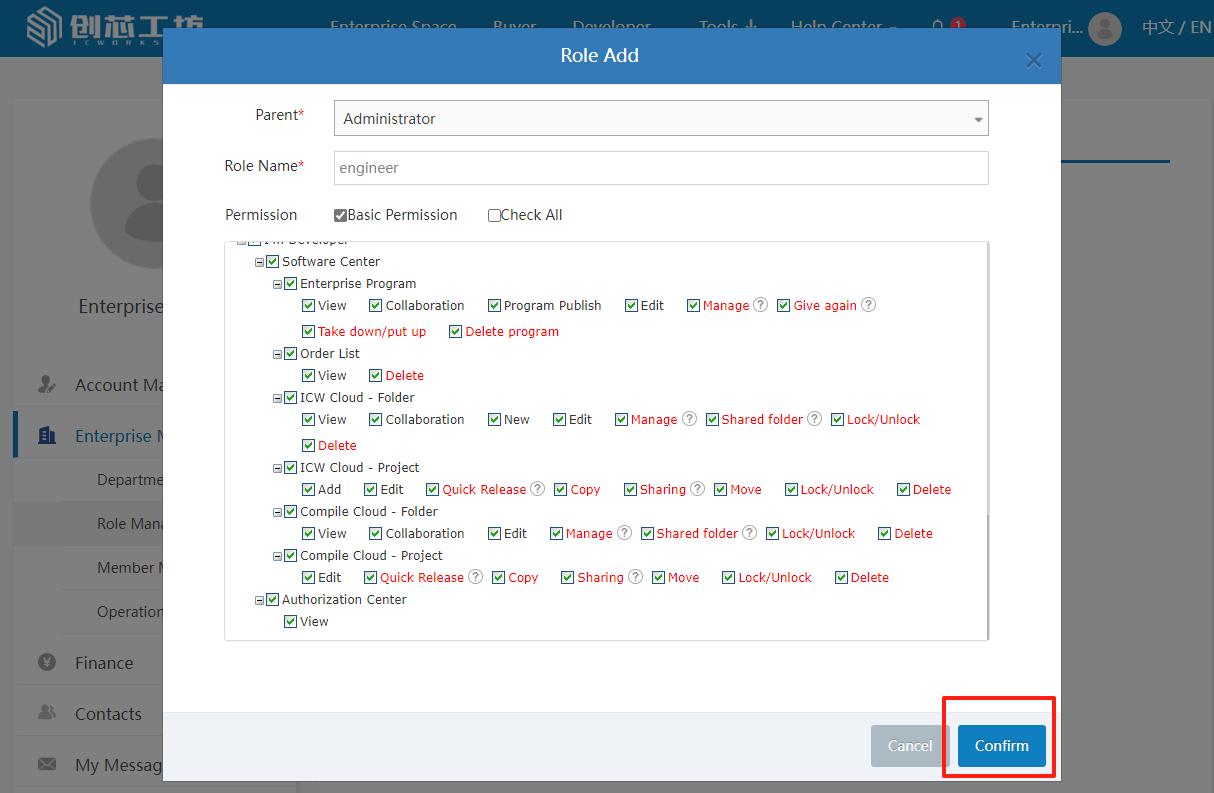Click the Role Name input field
The height and width of the screenshot is (793, 1214).
(x=660, y=168)
